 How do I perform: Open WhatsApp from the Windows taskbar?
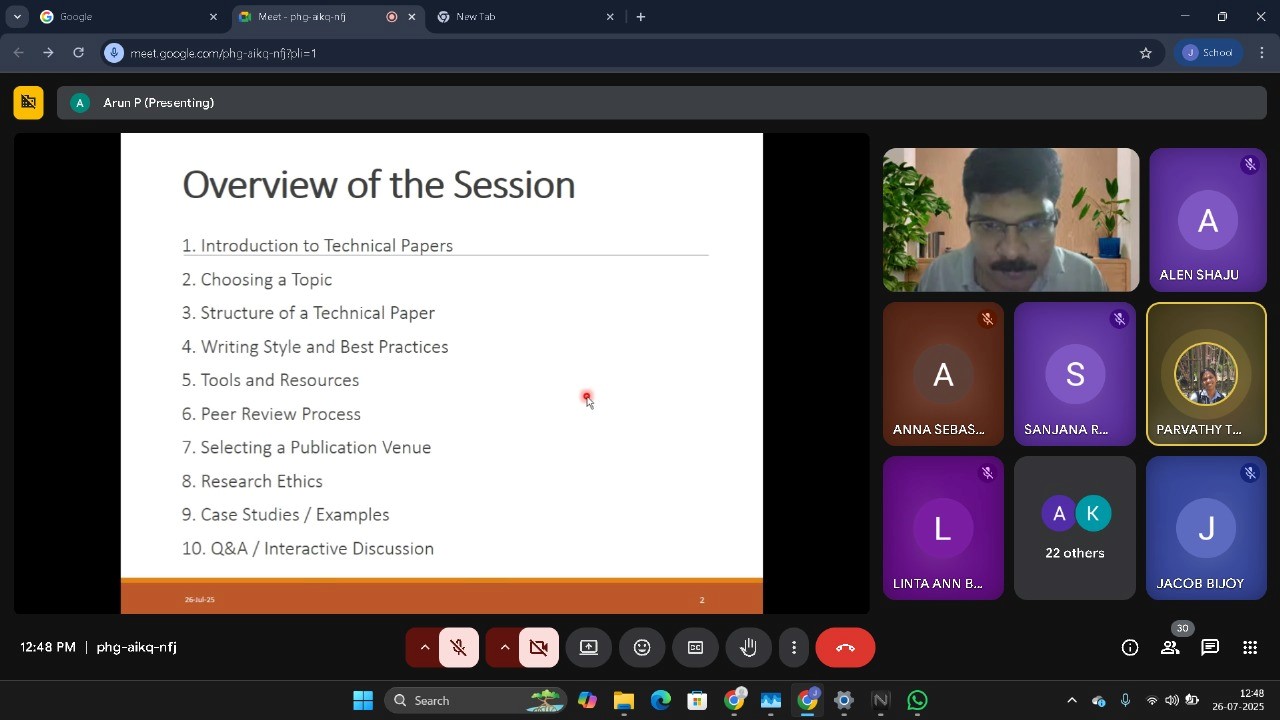point(917,701)
